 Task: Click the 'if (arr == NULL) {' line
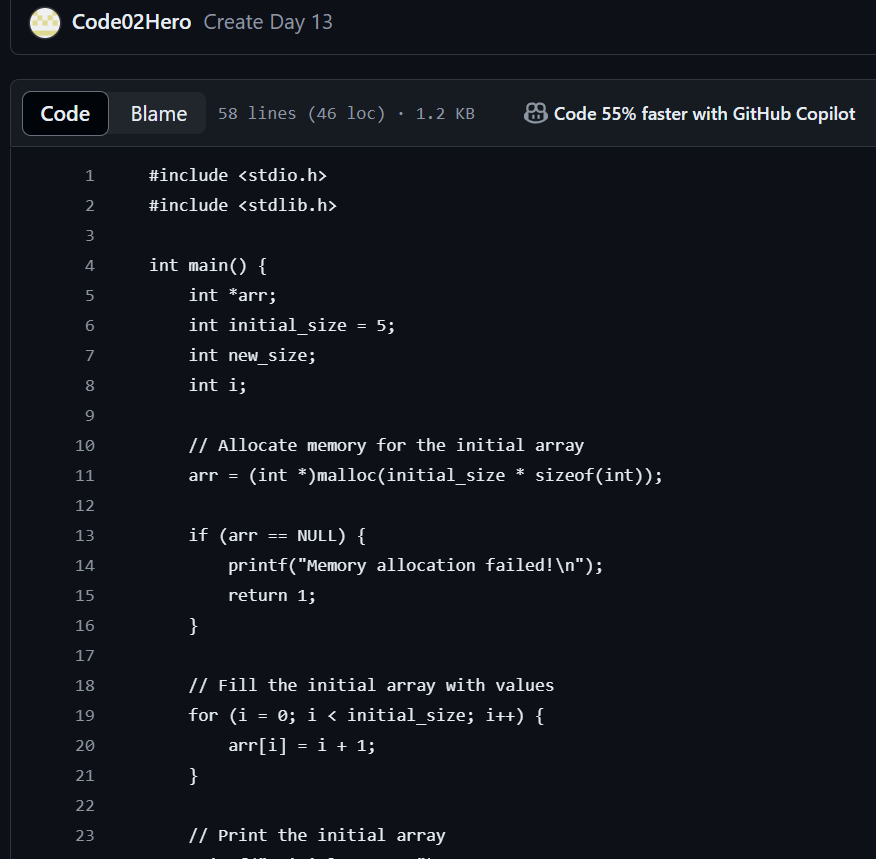pos(277,535)
